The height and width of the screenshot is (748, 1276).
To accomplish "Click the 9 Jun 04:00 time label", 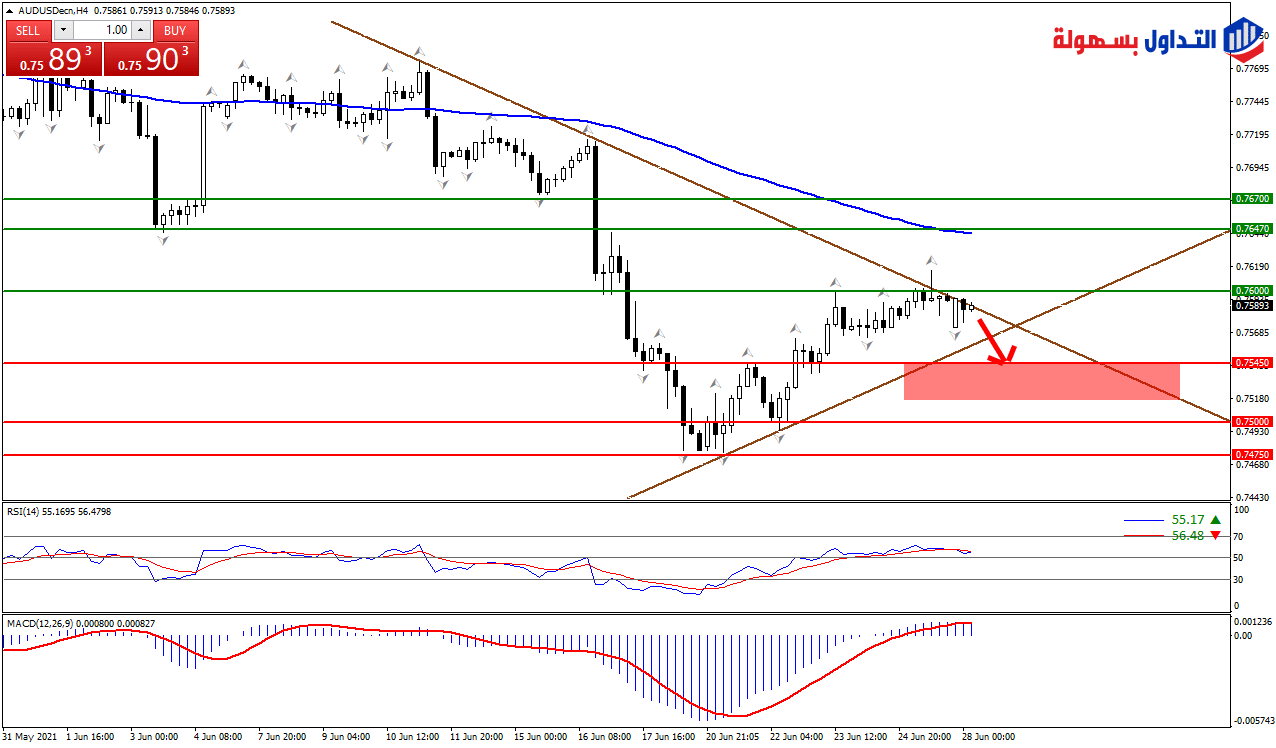I will (x=346, y=737).
